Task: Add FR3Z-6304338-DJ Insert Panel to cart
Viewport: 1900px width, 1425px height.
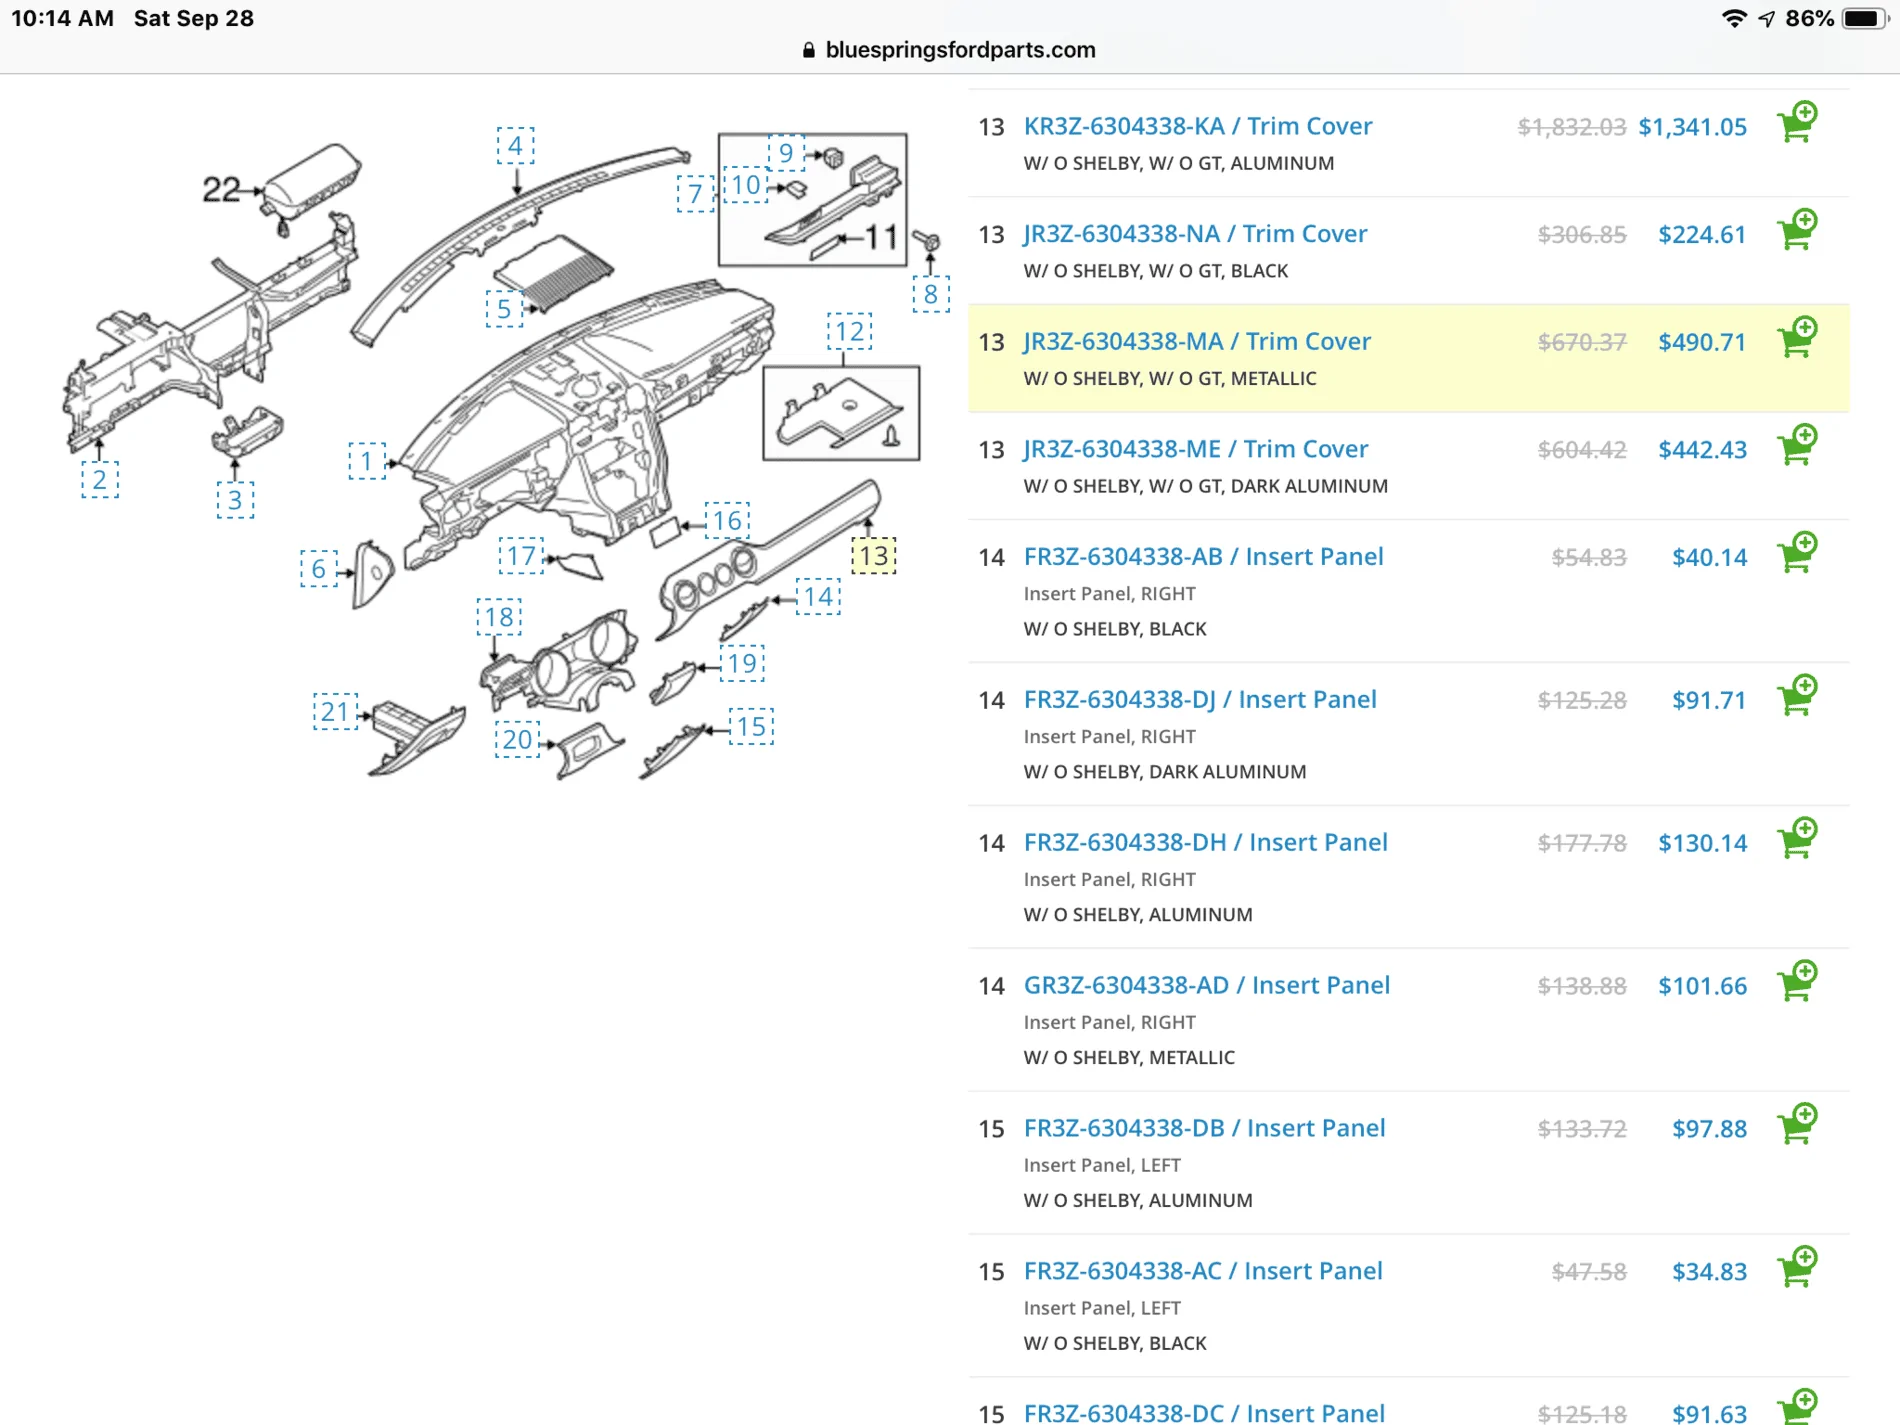Action: [1797, 696]
